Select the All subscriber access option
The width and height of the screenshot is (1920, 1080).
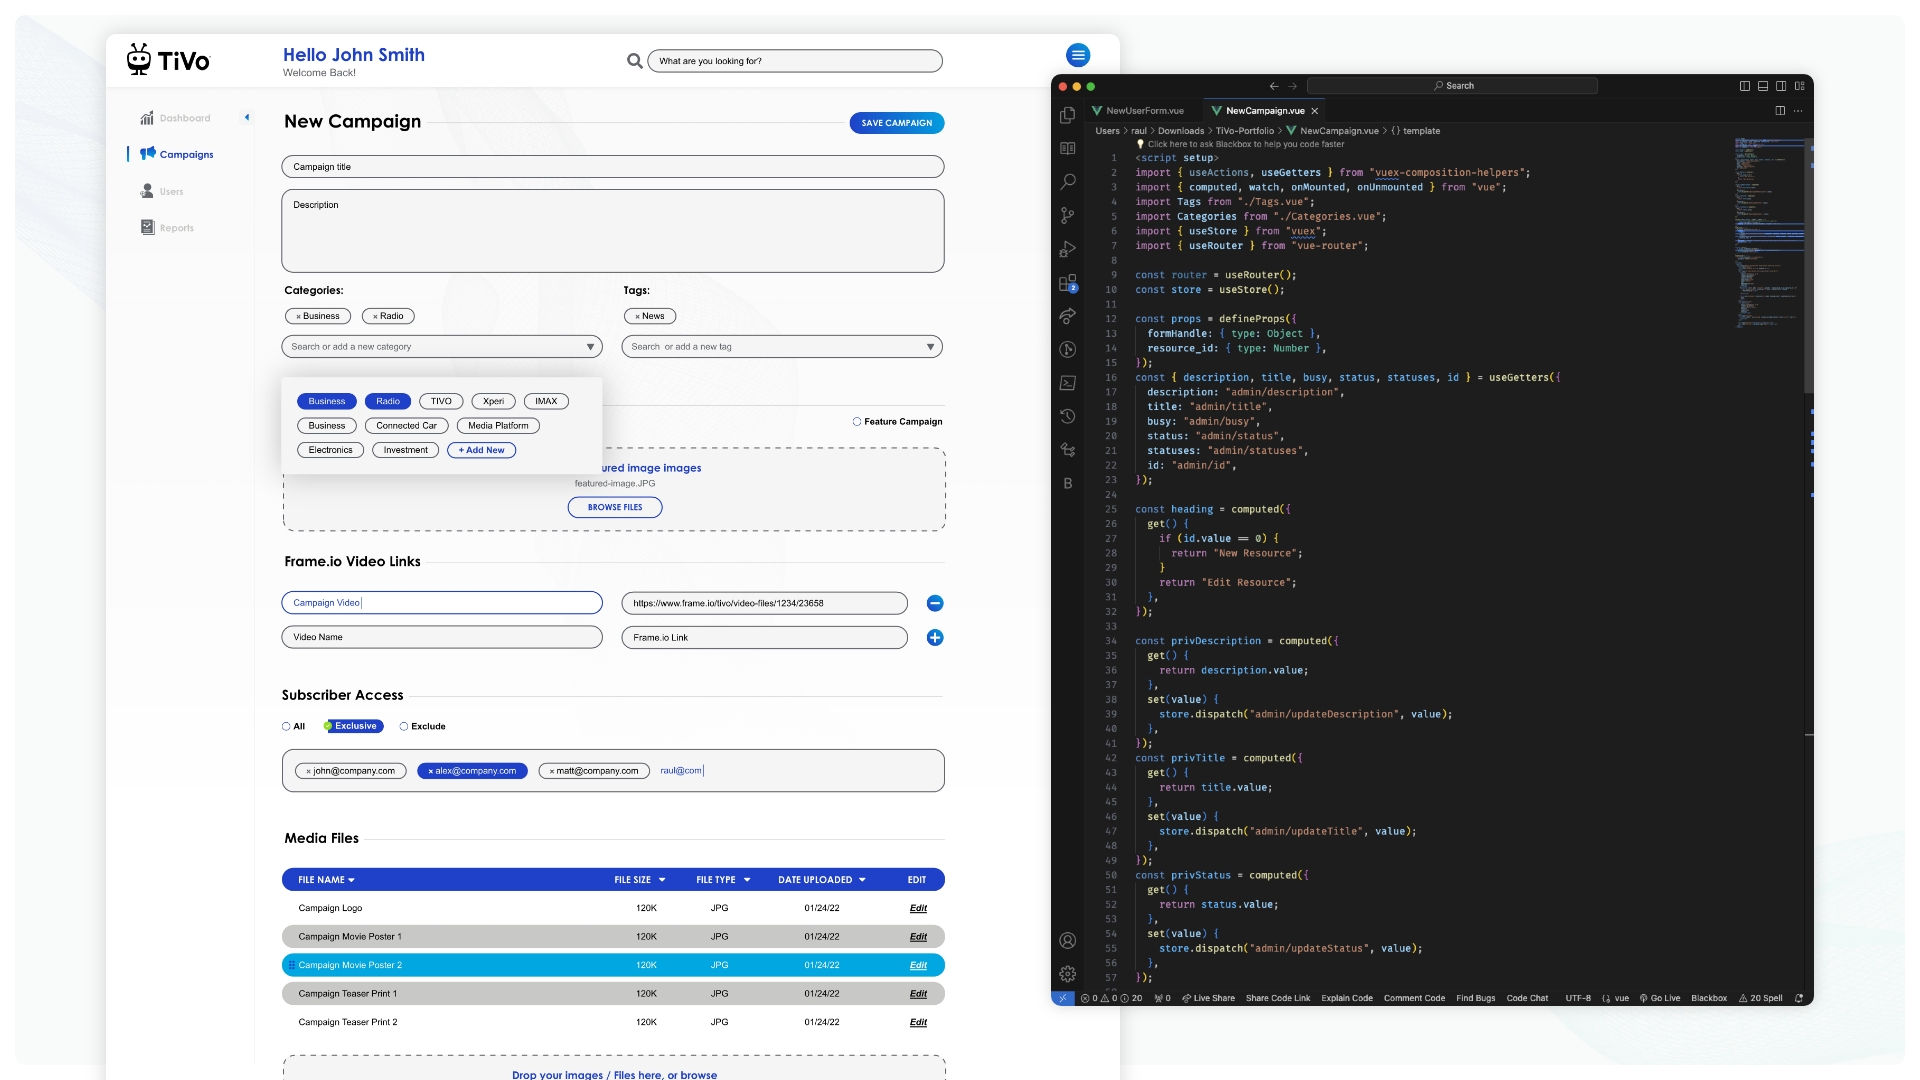pyautogui.click(x=287, y=727)
